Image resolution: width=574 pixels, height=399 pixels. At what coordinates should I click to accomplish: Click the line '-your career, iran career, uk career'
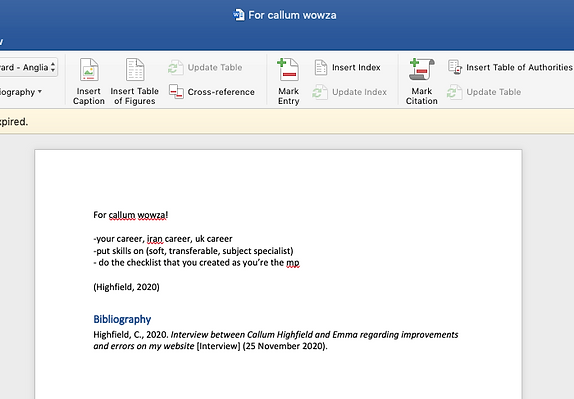click(163, 239)
